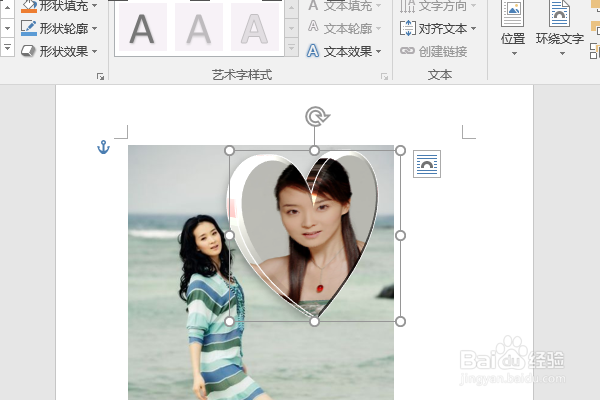Expand the 文本效果 dropdown arrow
This screenshot has width=600, height=400.
[378, 51]
